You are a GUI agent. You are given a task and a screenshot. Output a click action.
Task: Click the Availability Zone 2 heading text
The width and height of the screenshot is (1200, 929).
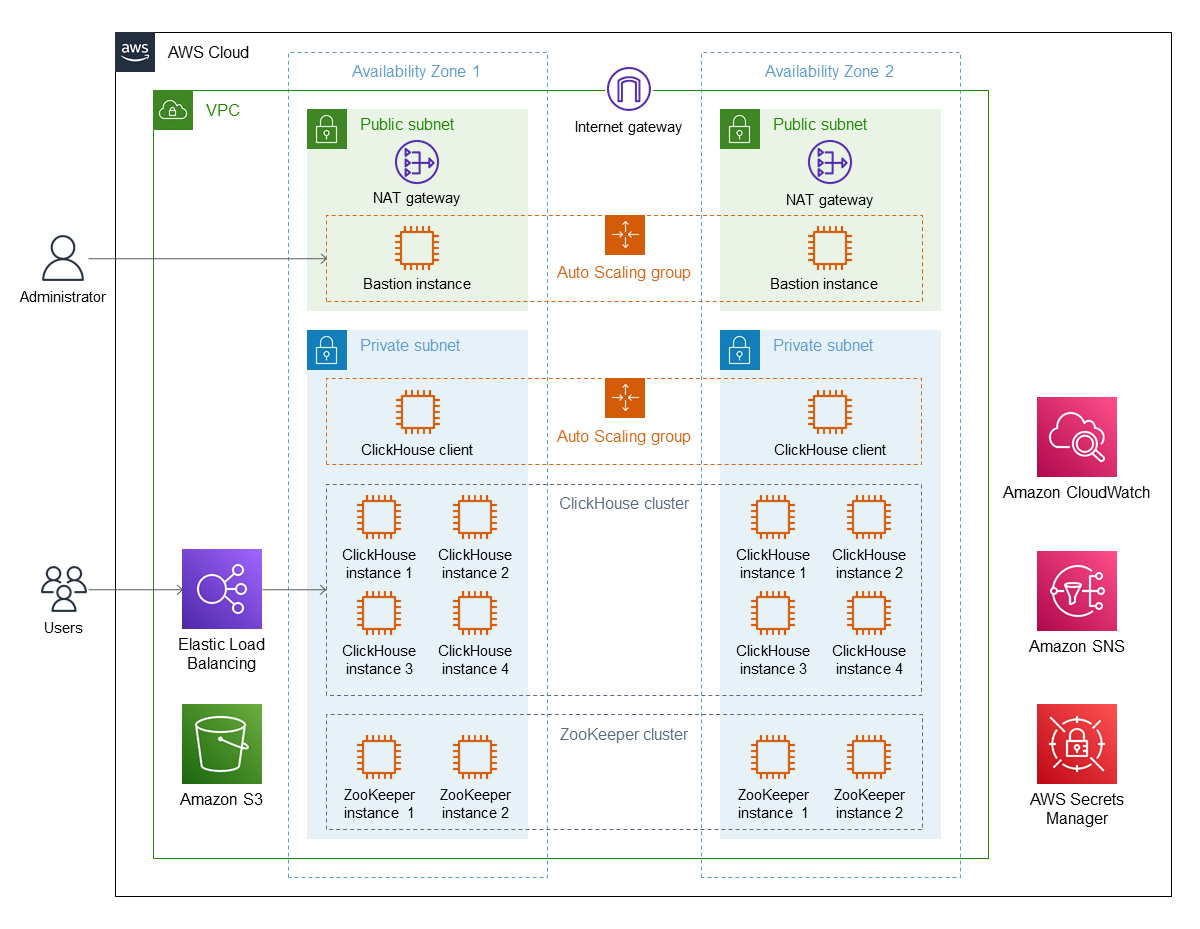(829, 72)
